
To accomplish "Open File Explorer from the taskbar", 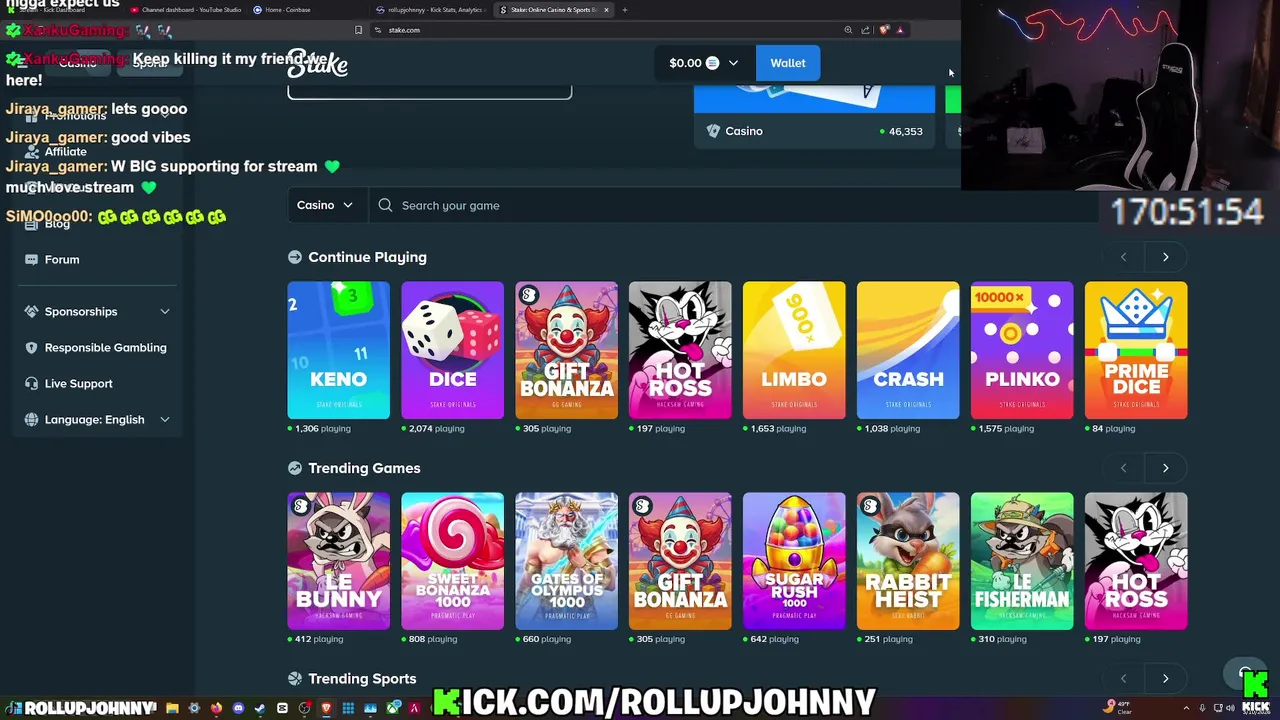I will [x=172, y=708].
